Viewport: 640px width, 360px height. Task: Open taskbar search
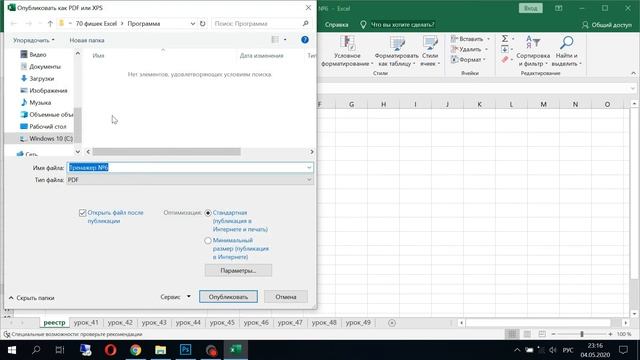tap(36, 350)
